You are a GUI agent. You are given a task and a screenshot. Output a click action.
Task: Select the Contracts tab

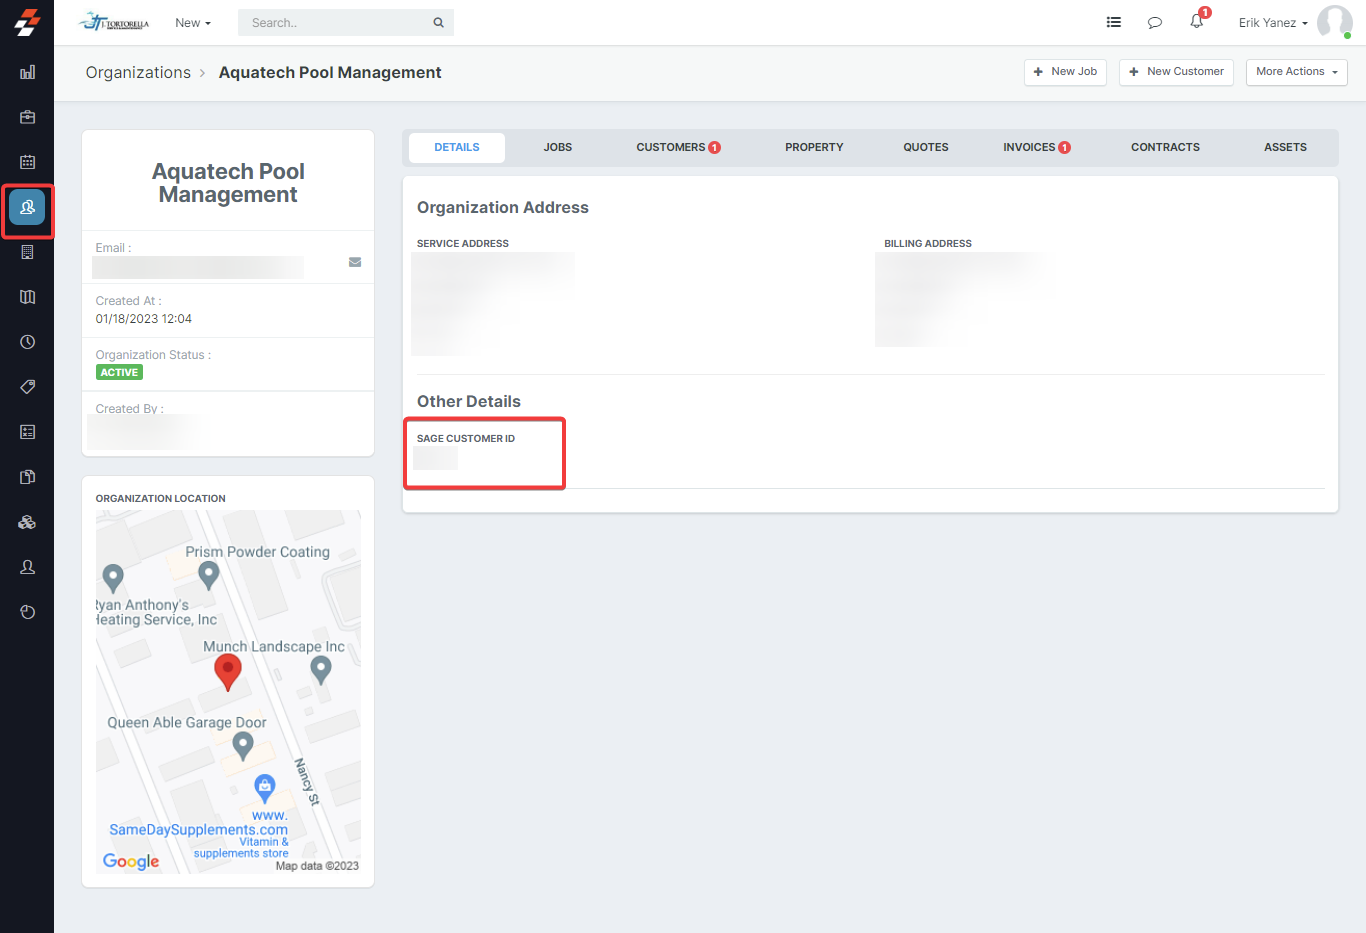click(x=1165, y=147)
